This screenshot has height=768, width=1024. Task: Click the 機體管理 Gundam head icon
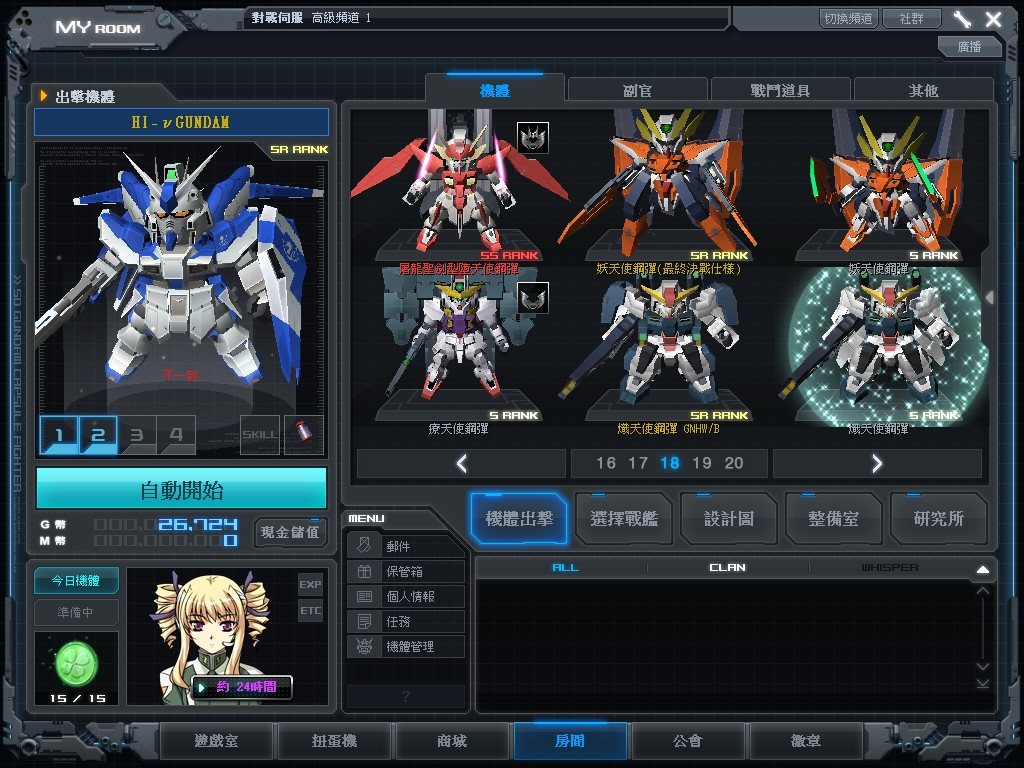click(x=364, y=646)
